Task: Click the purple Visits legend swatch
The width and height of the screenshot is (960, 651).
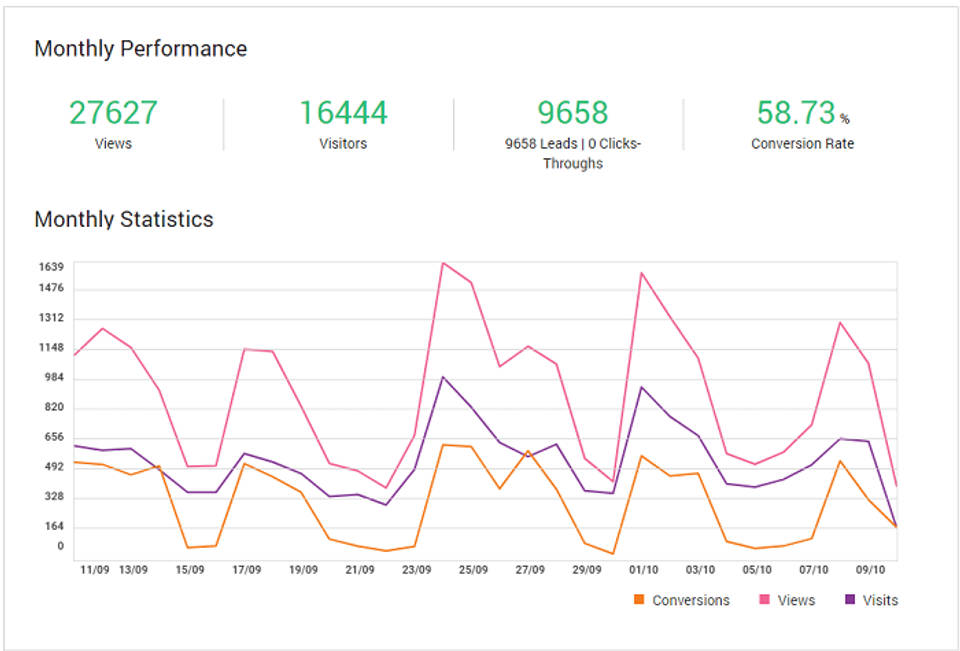Action: [x=850, y=600]
